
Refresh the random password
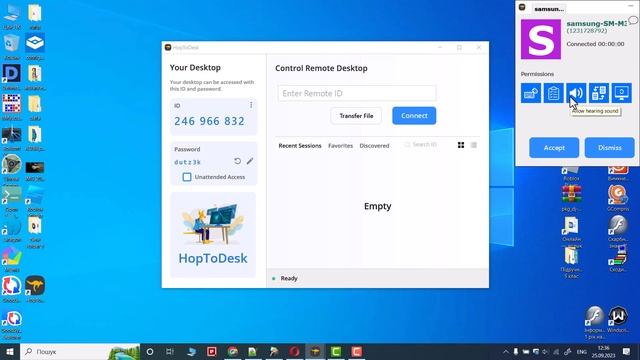point(238,161)
